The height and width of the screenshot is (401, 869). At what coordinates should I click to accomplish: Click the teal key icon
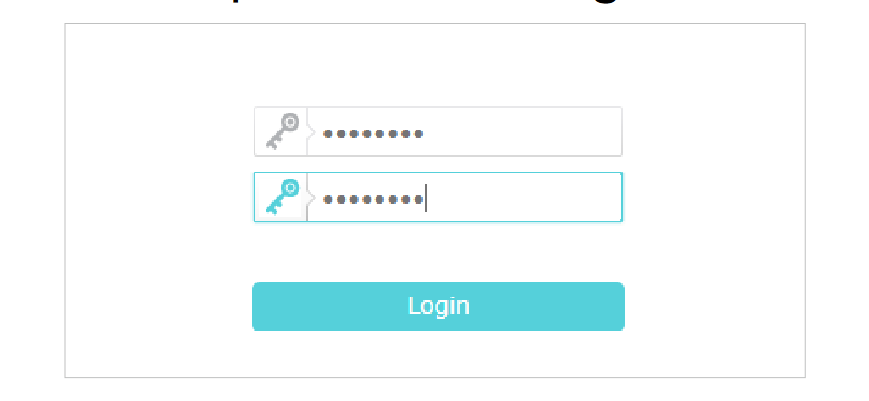pyautogui.click(x=283, y=197)
